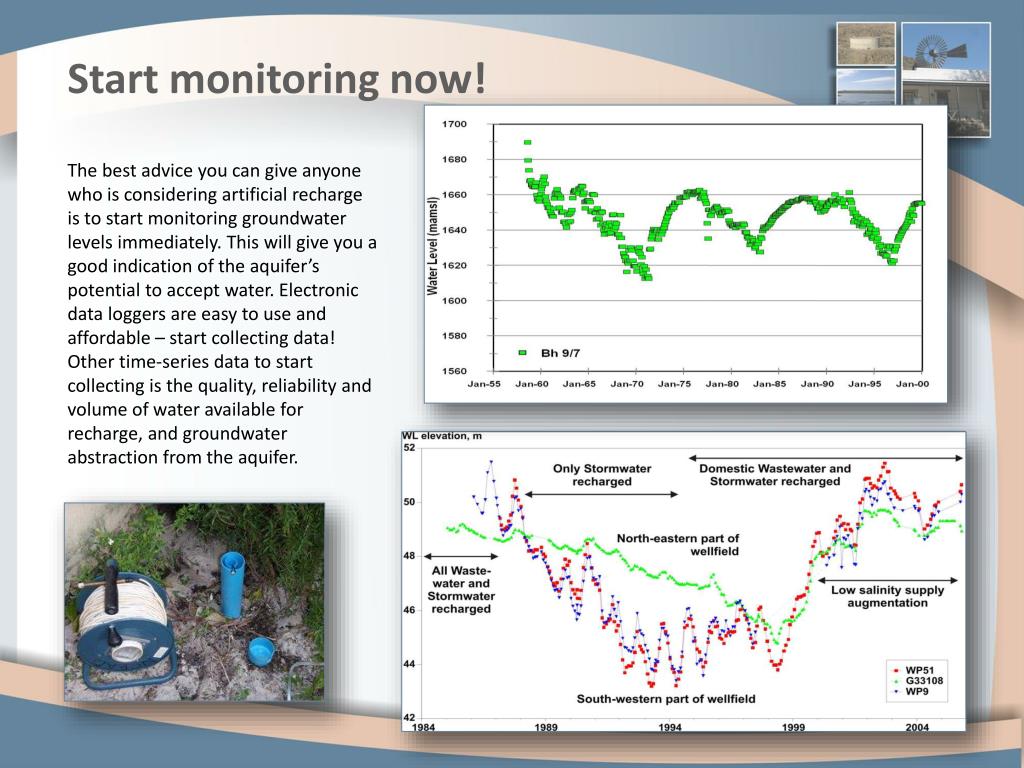Open the wellfield WL elevation chart
The image size is (1024, 768).
683,581
